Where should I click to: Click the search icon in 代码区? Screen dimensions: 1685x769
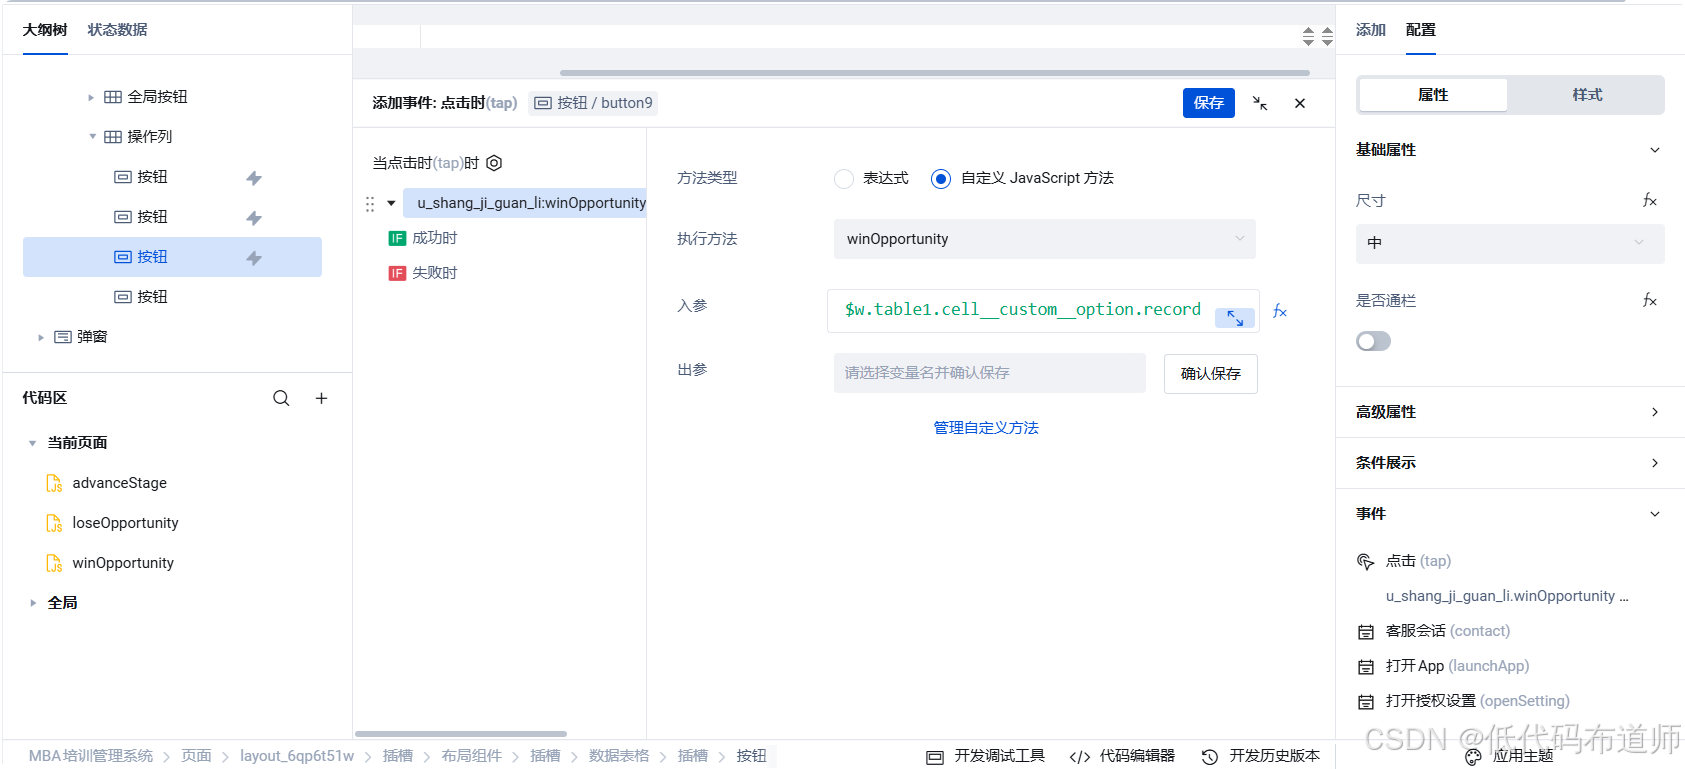(281, 398)
